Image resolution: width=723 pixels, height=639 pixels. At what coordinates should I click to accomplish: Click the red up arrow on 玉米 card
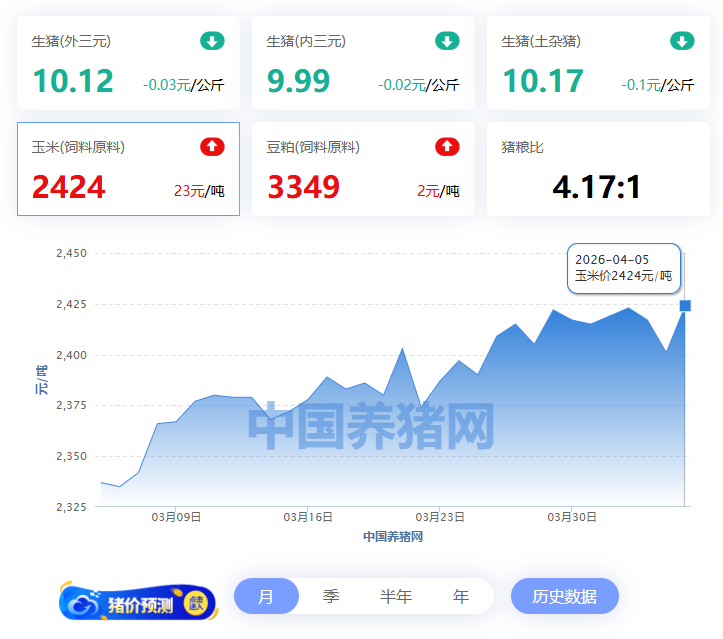[212, 147]
